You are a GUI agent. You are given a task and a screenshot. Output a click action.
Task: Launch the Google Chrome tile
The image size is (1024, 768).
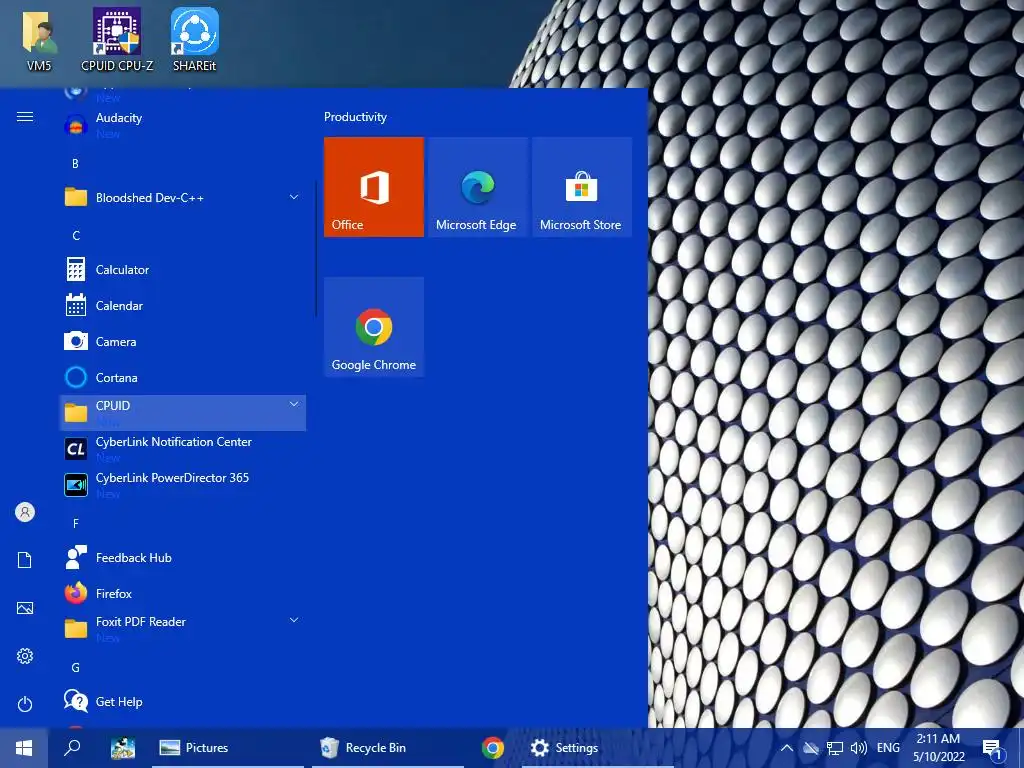point(374,327)
